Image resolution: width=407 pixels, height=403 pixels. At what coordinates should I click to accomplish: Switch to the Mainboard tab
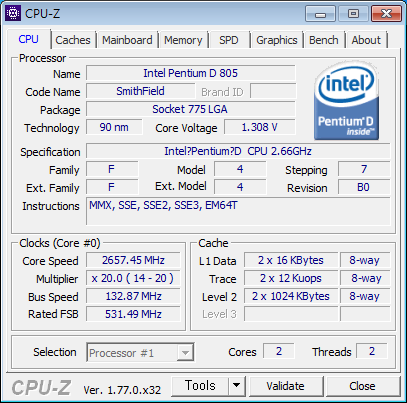pyautogui.click(x=127, y=40)
